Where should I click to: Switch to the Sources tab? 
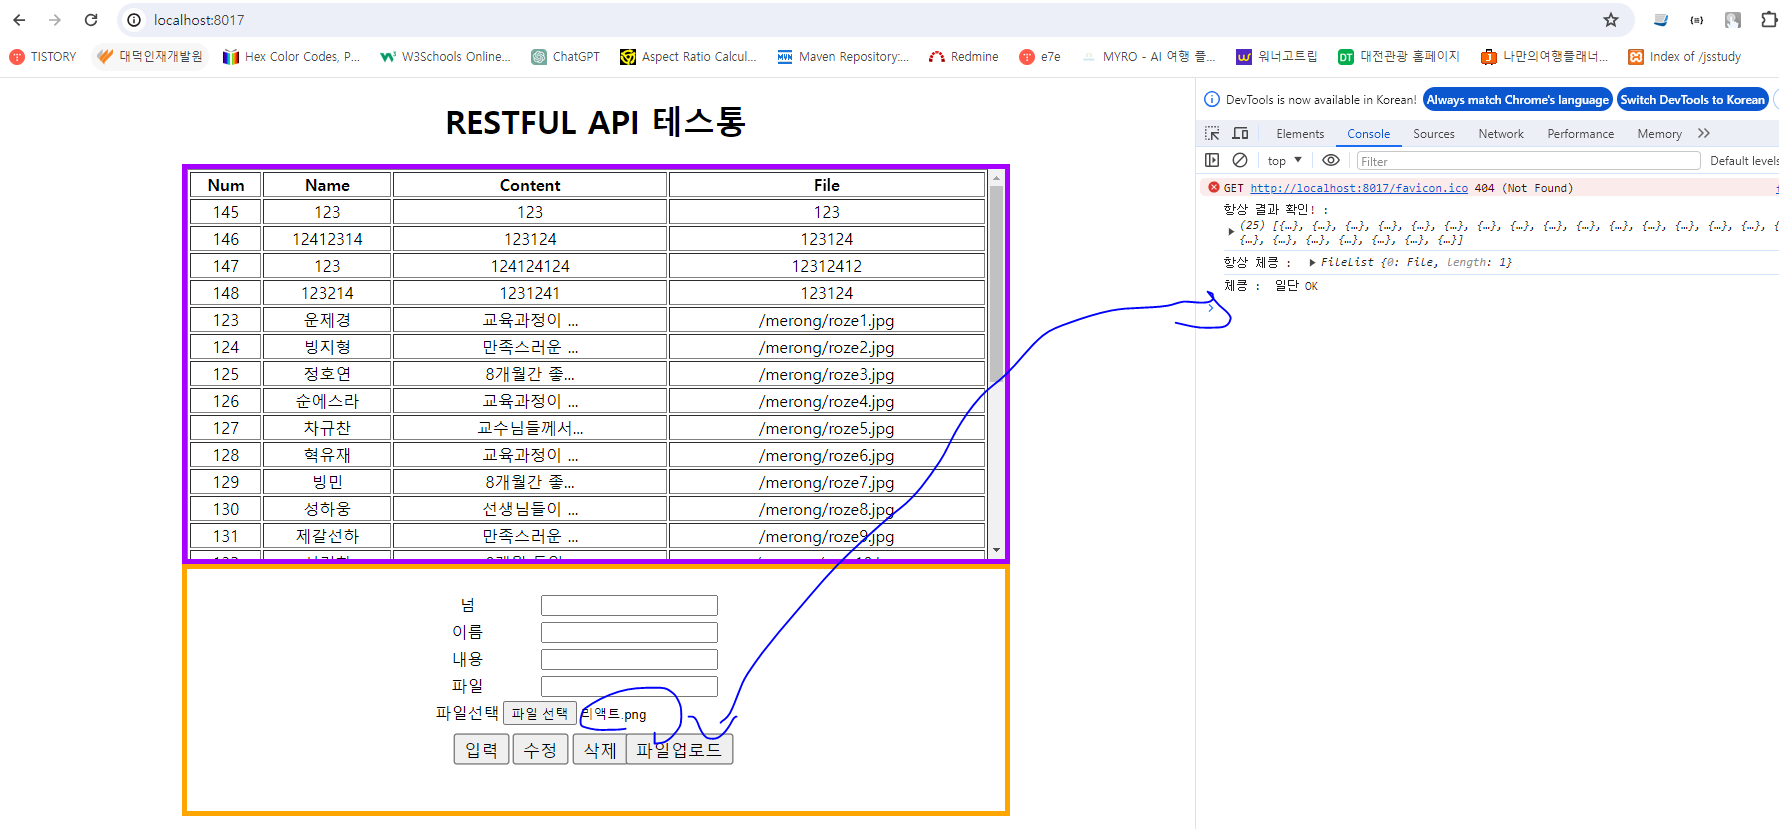click(x=1434, y=134)
